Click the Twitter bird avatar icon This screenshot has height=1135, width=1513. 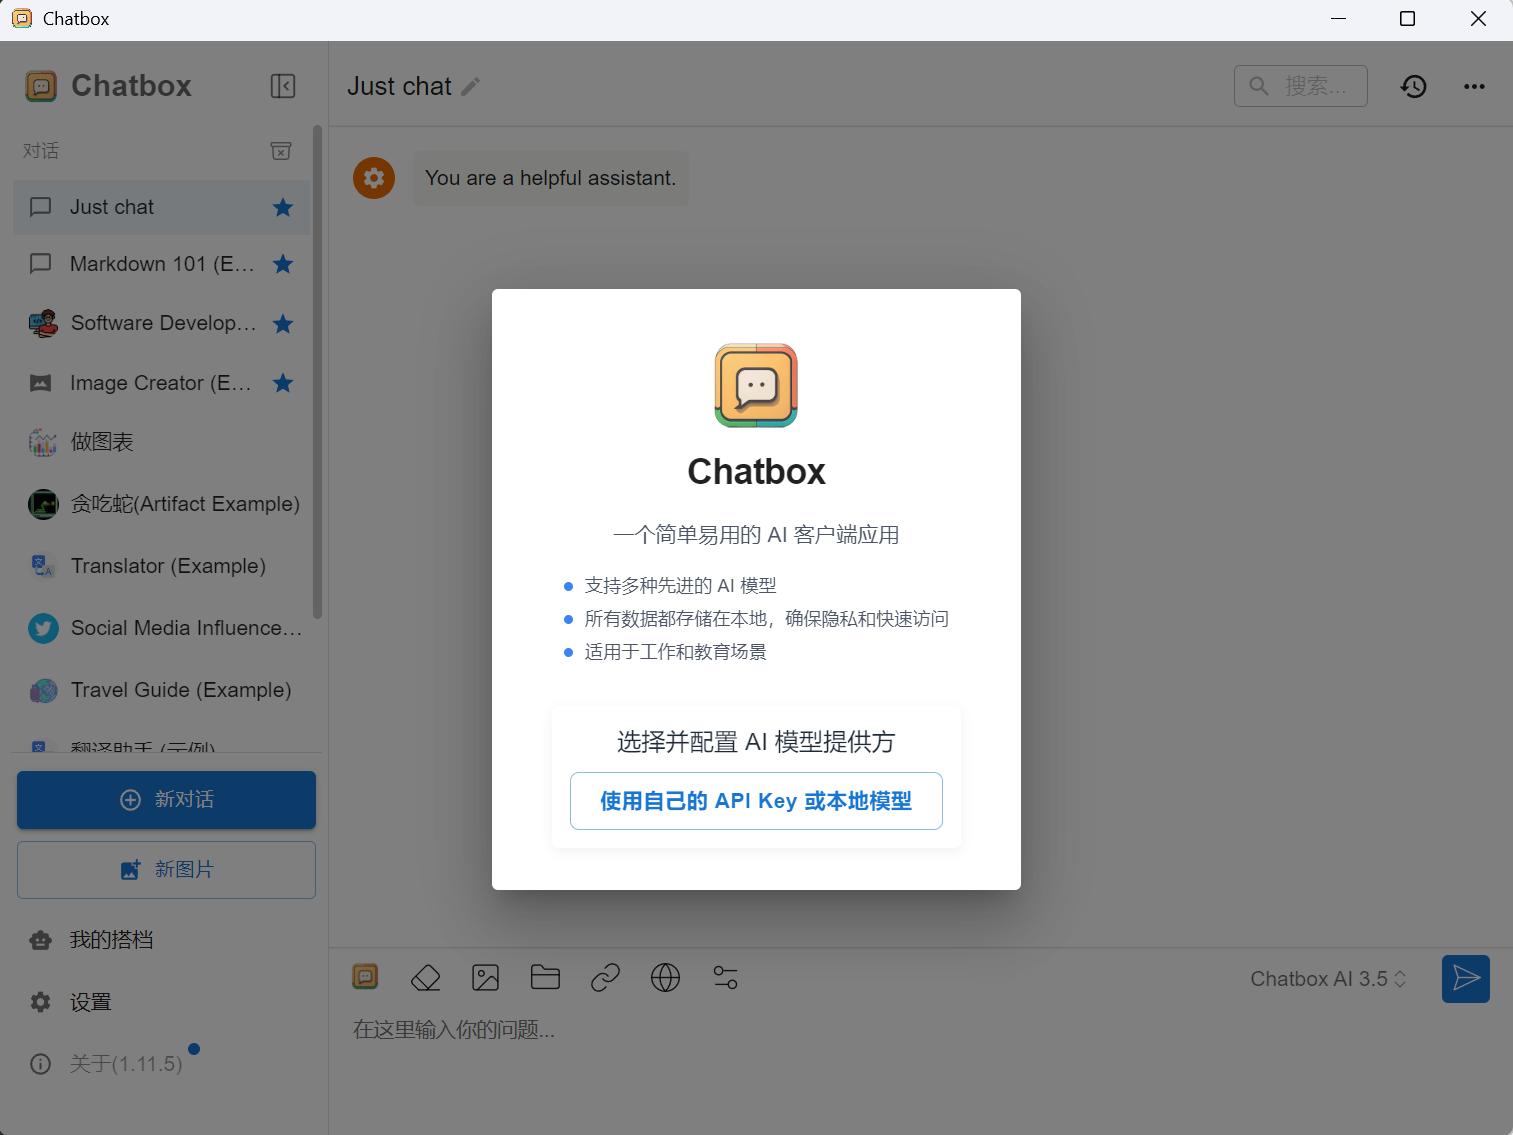coord(43,628)
